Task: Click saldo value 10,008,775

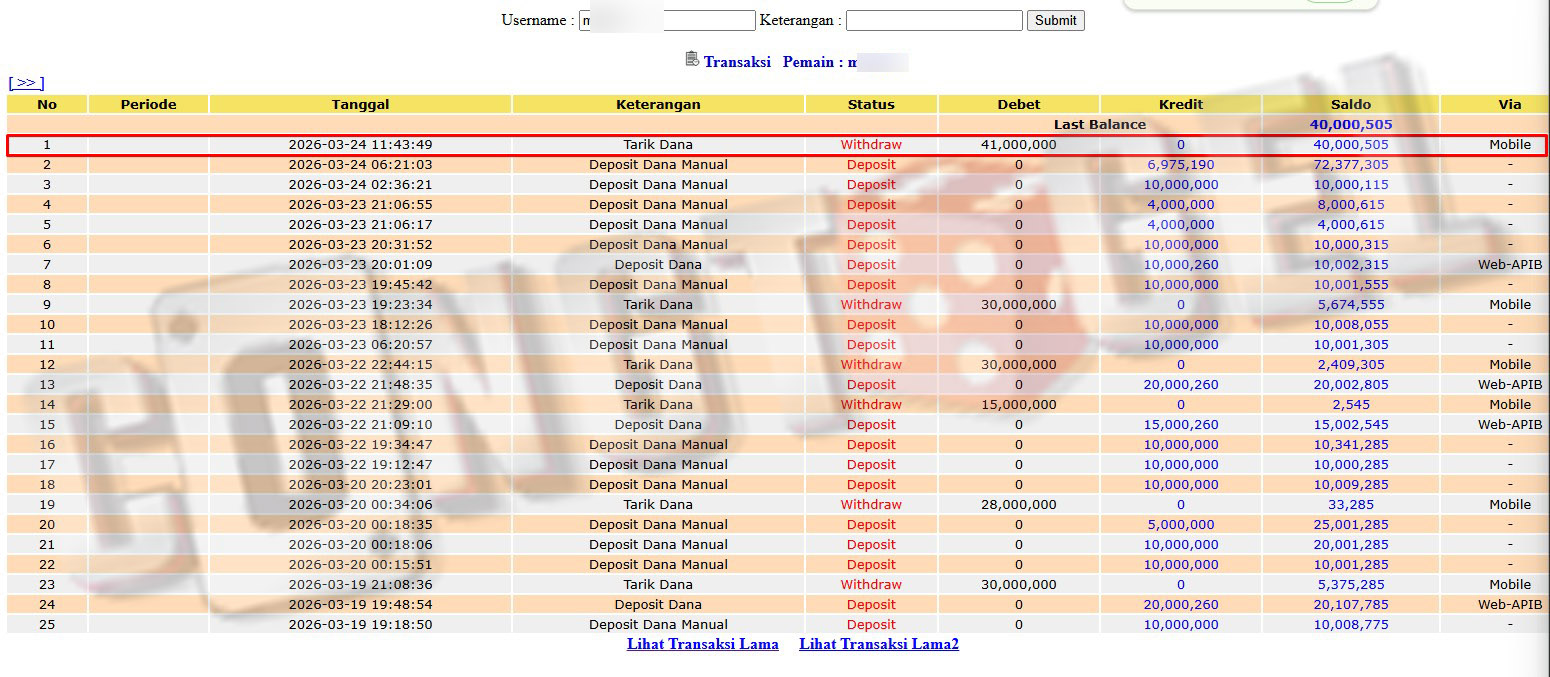Action: (x=1351, y=625)
